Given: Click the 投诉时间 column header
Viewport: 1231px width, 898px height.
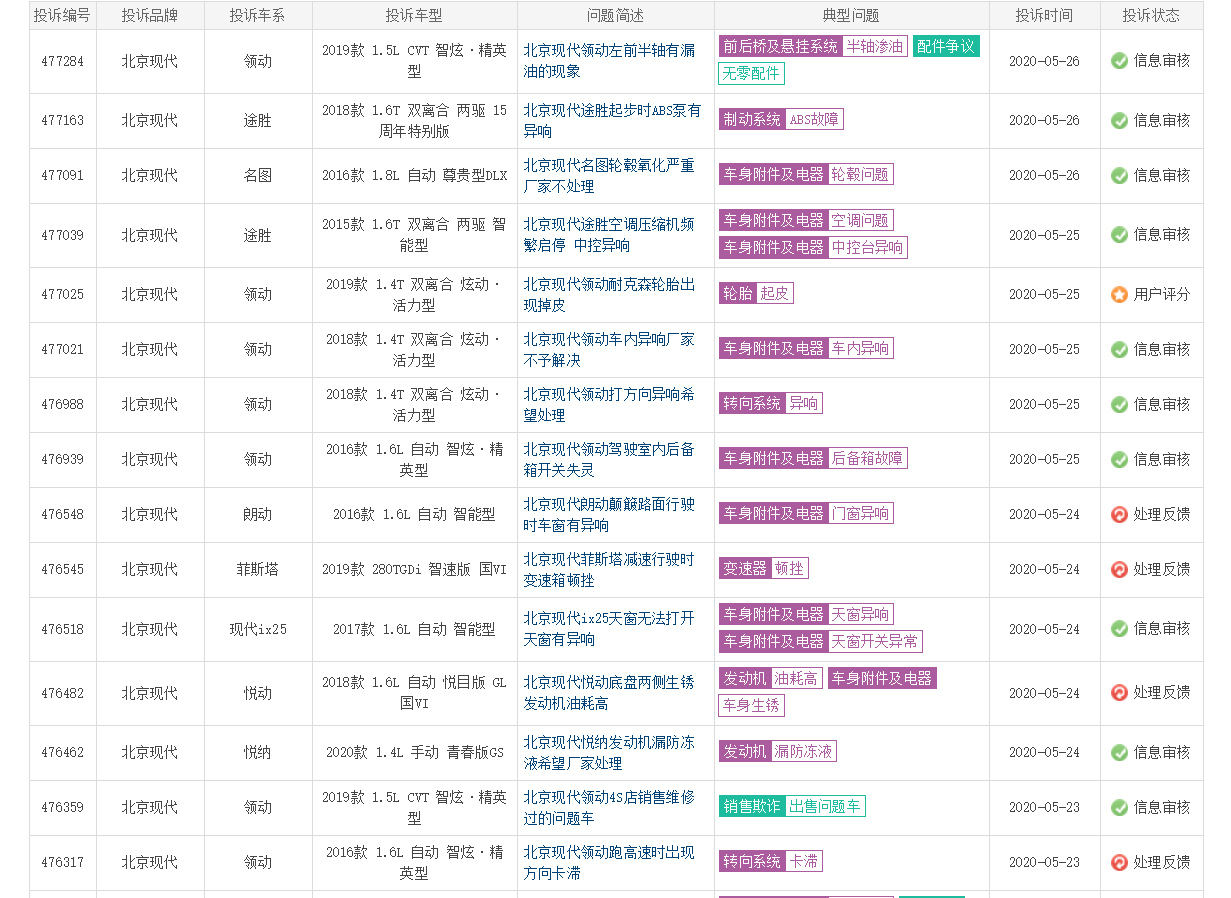Looking at the screenshot, I should [x=1044, y=15].
